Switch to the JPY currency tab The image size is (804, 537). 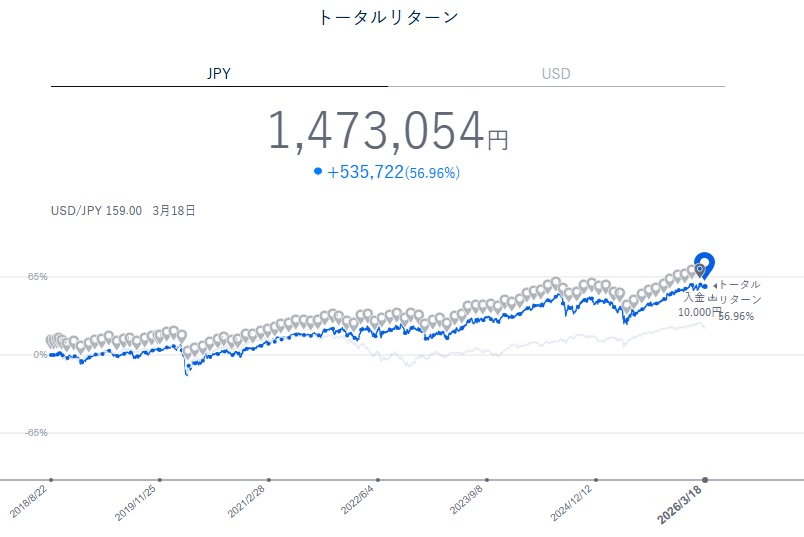click(219, 74)
